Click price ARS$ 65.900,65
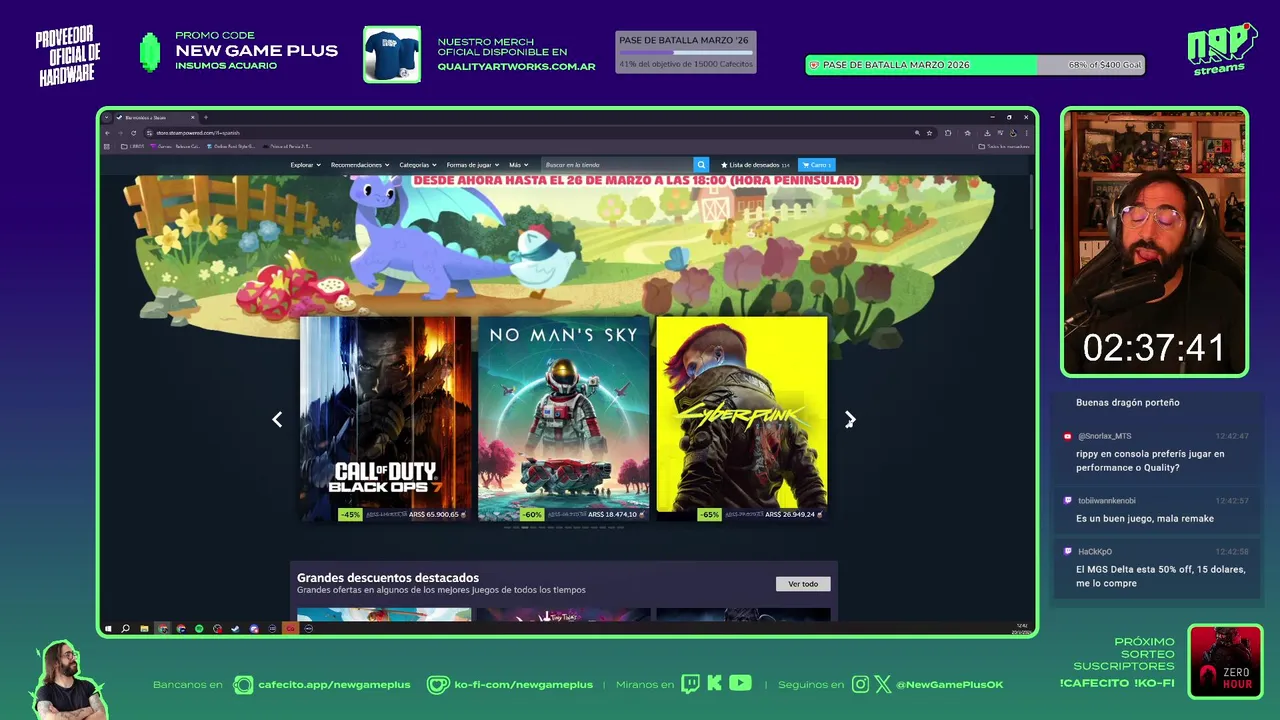 tap(434, 514)
